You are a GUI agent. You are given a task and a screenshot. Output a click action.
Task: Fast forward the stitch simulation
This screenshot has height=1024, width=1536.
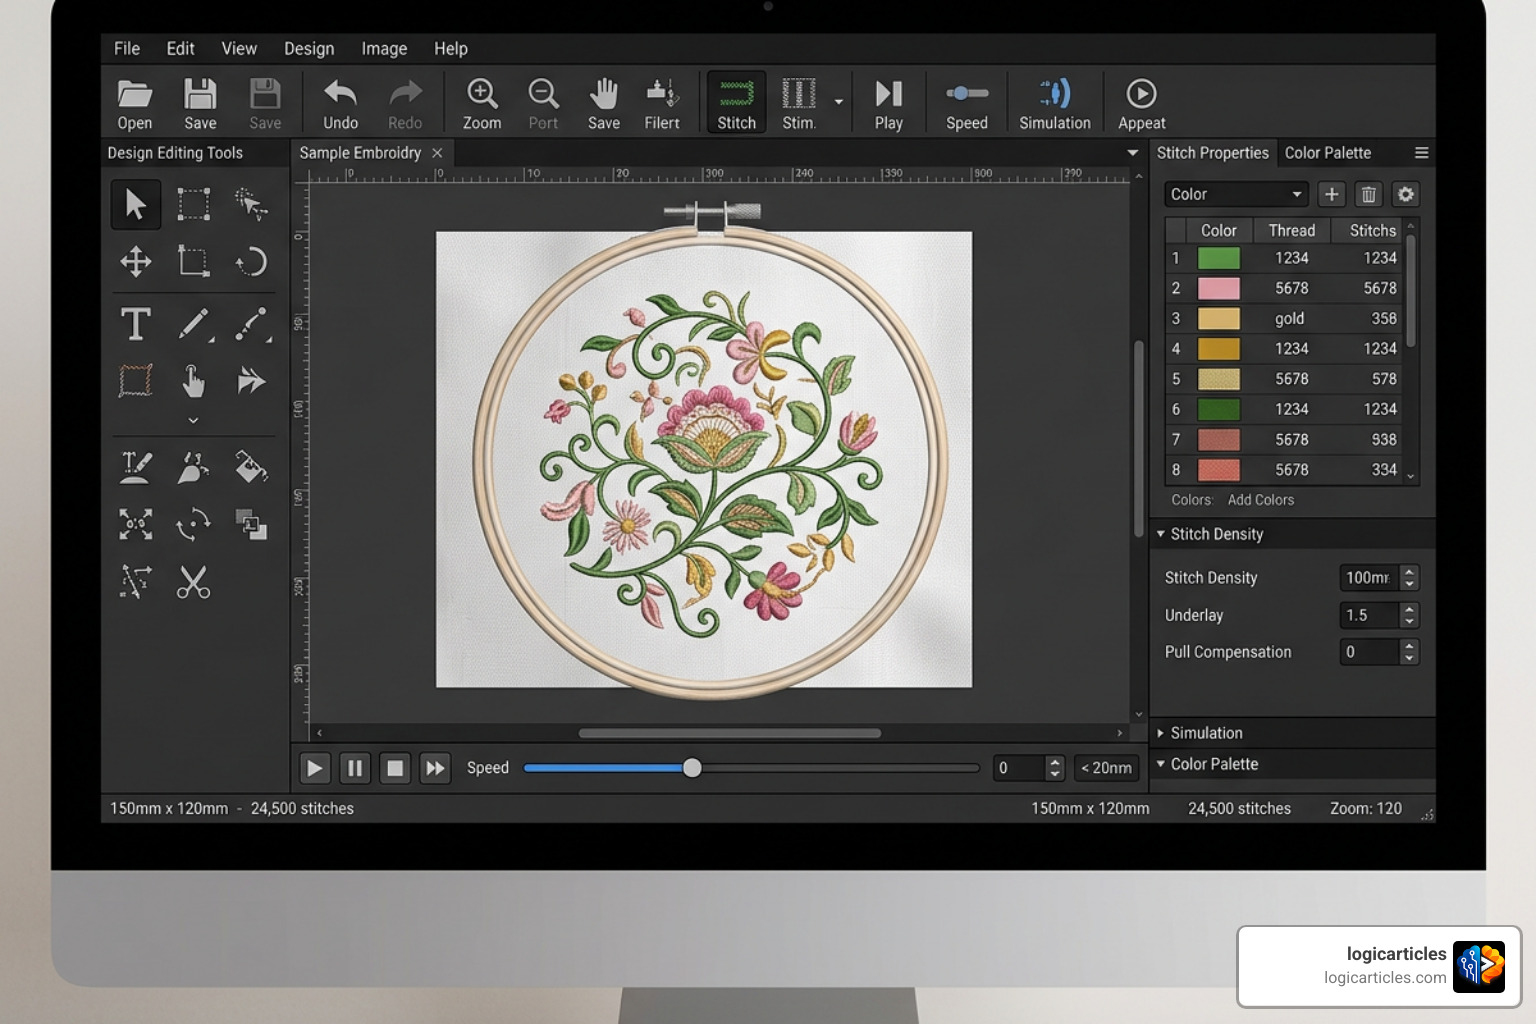tap(435, 768)
